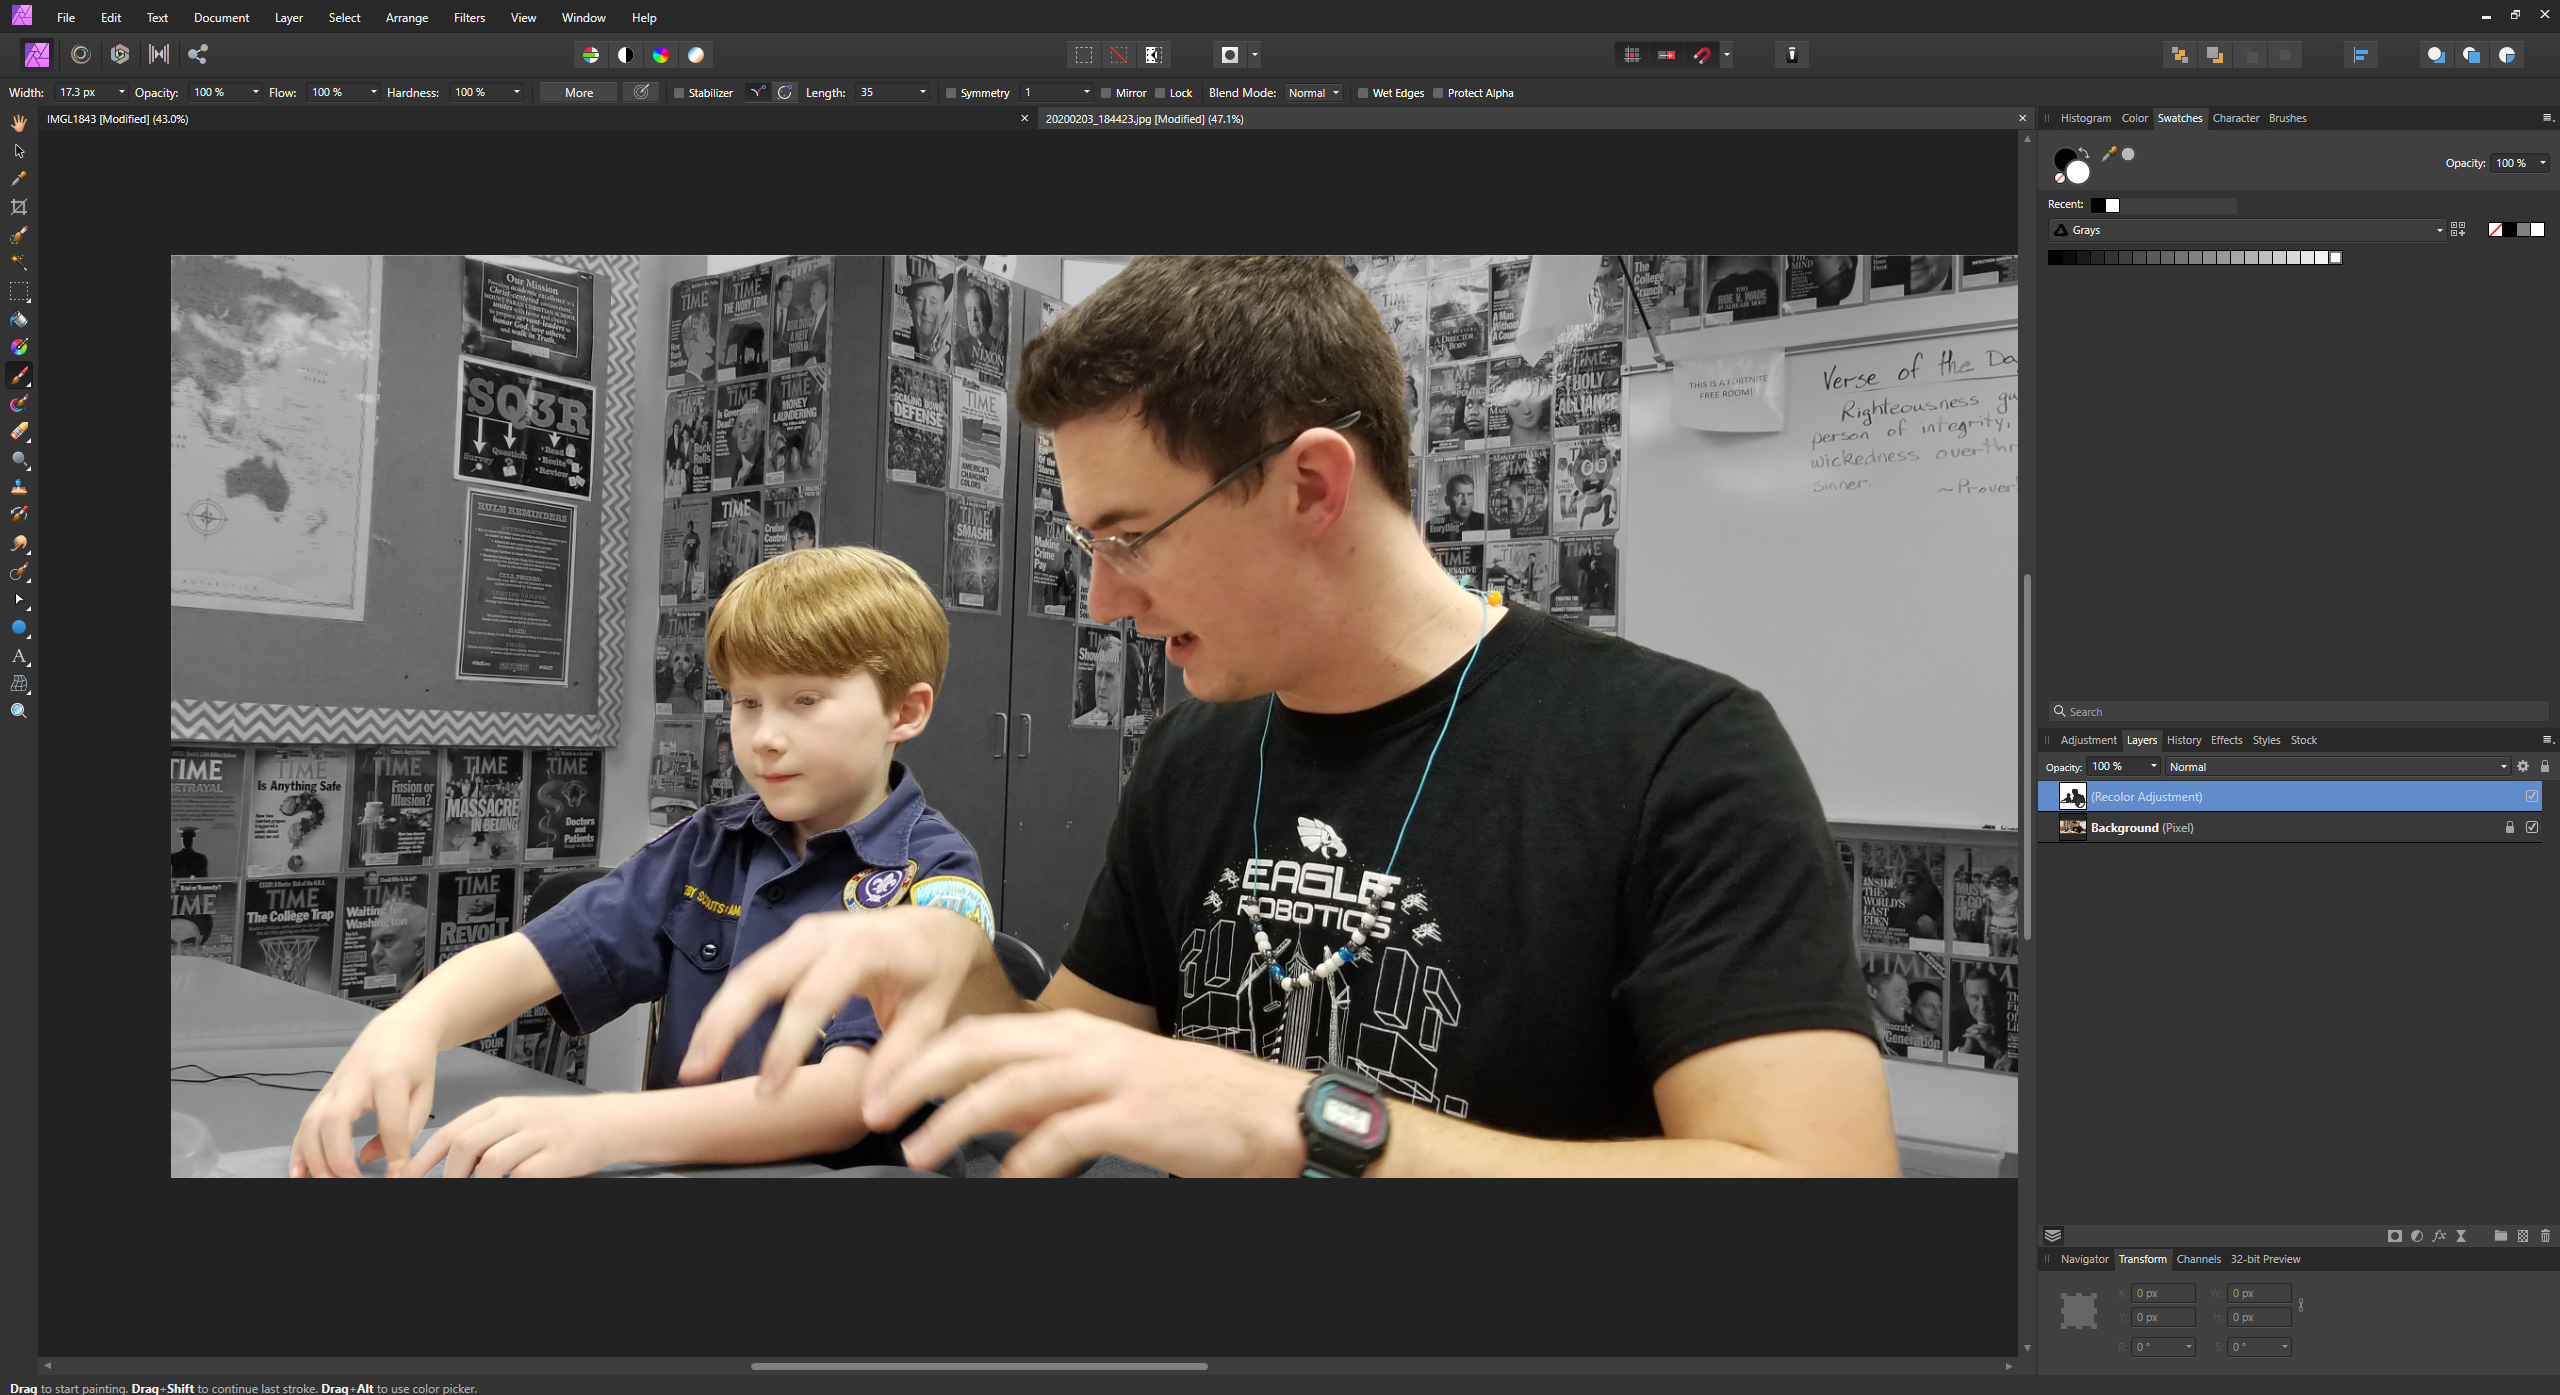Select the Flood Fill bucket tool

click(x=19, y=320)
